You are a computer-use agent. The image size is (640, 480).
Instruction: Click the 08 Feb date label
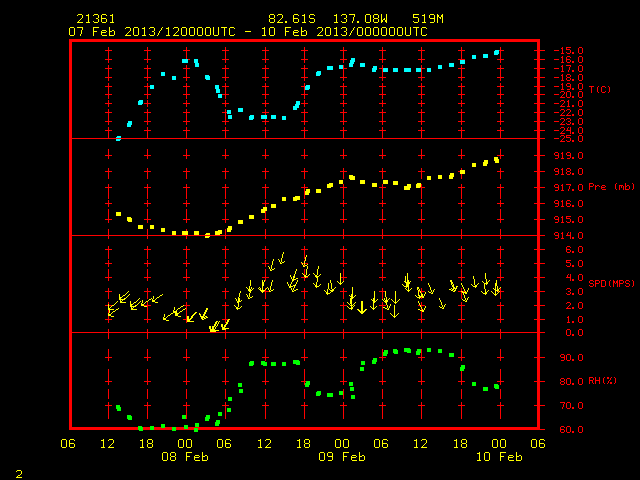point(185,457)
